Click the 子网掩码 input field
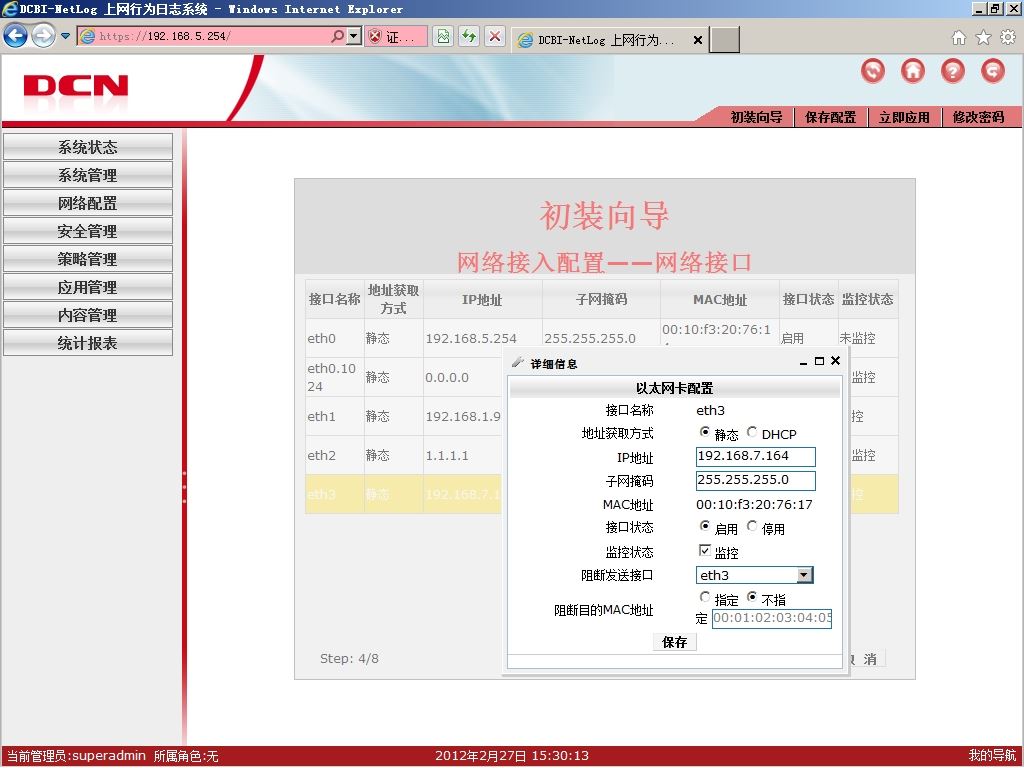This screenshot has width=1024, height=768. (756, 481)
